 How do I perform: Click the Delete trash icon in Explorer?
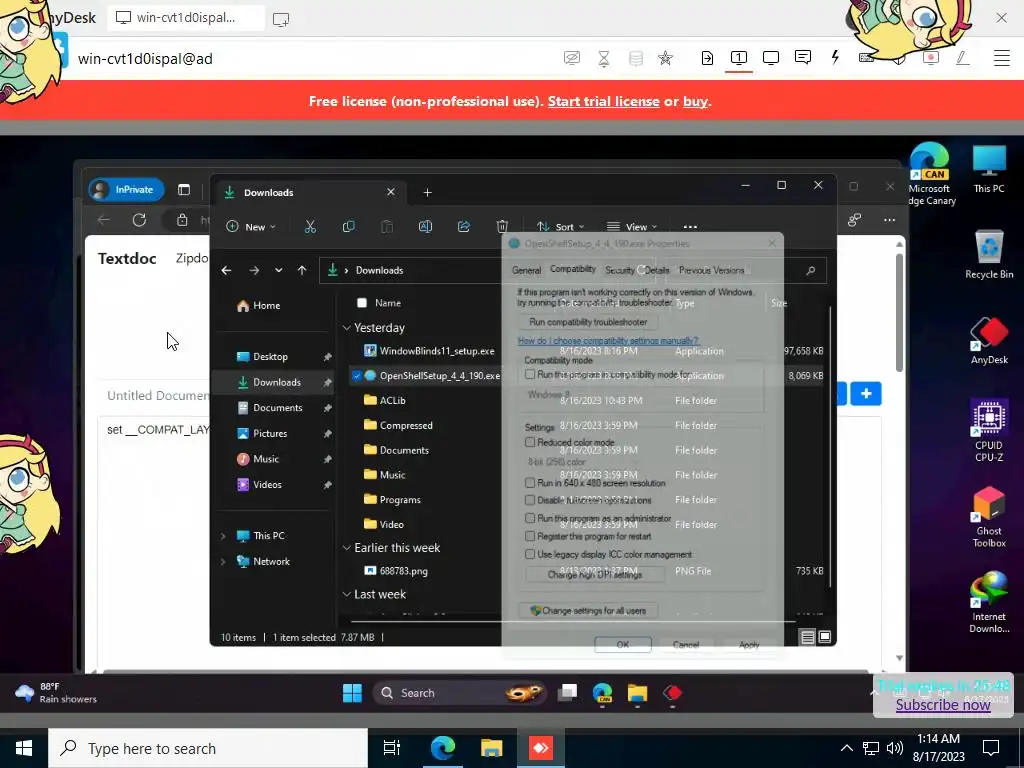coord(502,227)
